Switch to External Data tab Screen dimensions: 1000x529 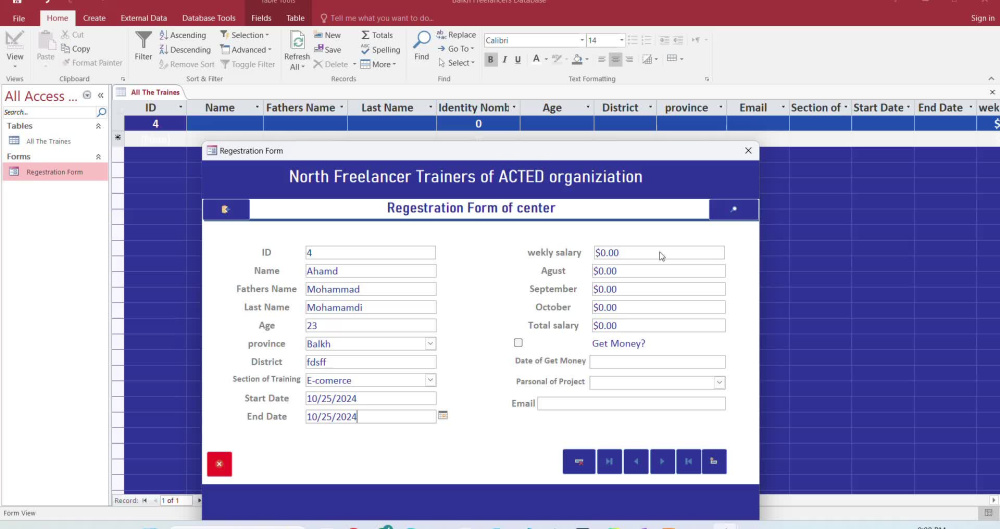tap(143, 18)
